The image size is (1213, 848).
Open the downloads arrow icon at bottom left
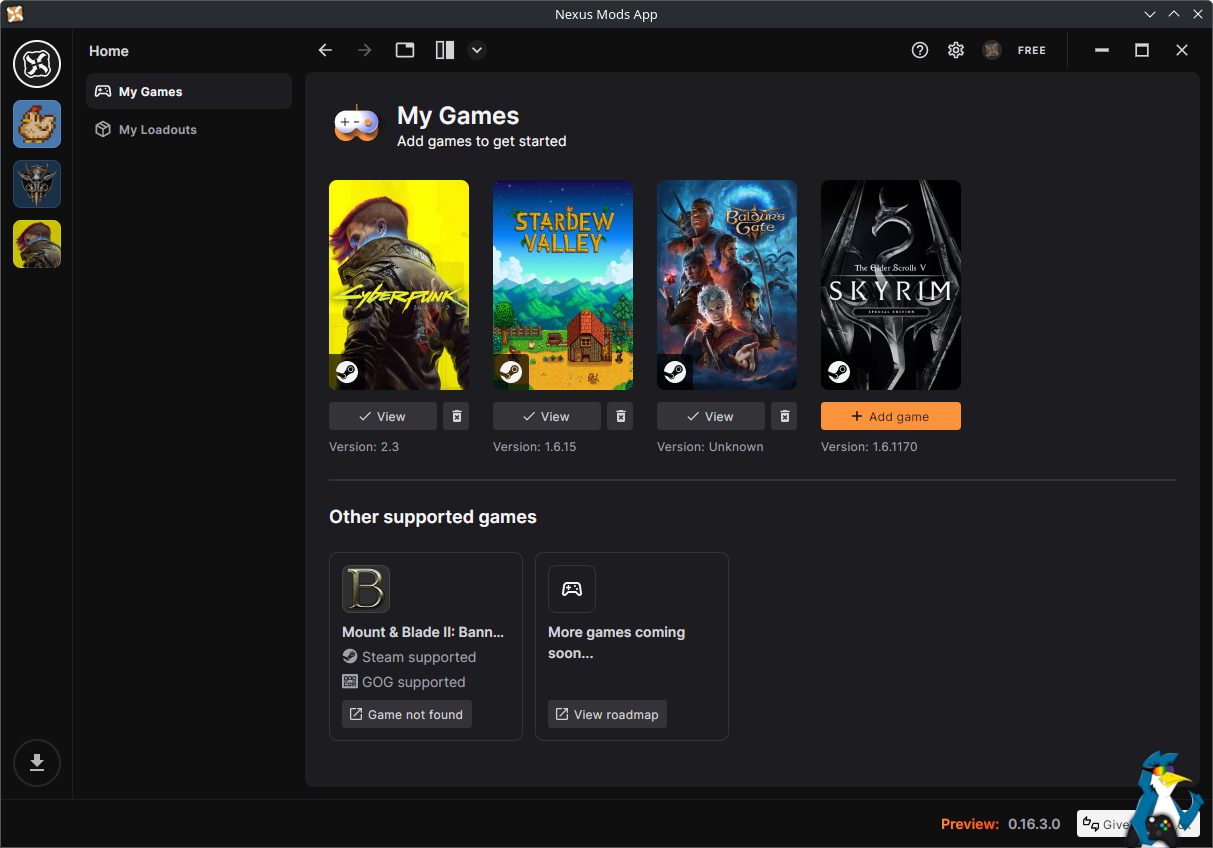click(x=37, y=763)
